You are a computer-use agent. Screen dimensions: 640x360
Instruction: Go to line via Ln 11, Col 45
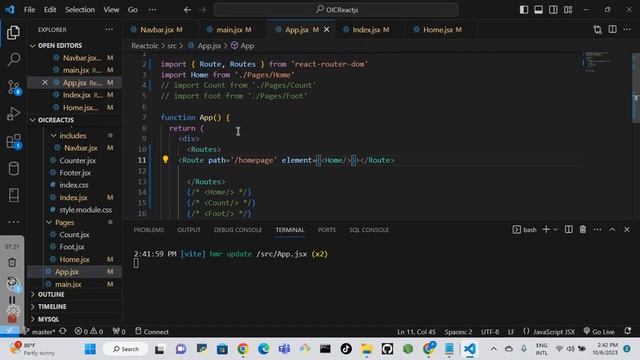pos(416,332)
